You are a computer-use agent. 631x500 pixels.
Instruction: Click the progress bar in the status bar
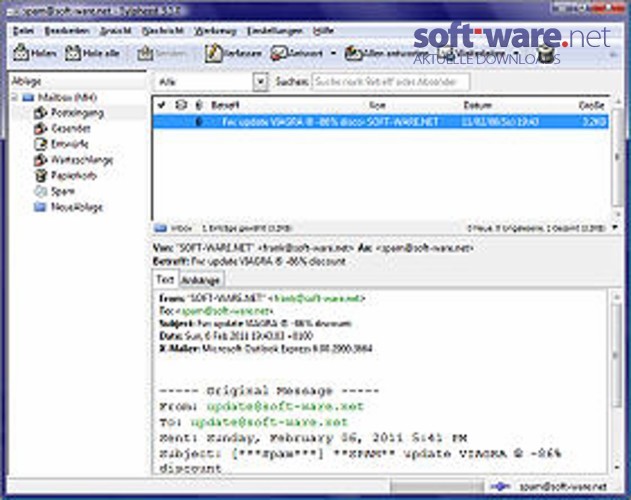pos(437,486)
